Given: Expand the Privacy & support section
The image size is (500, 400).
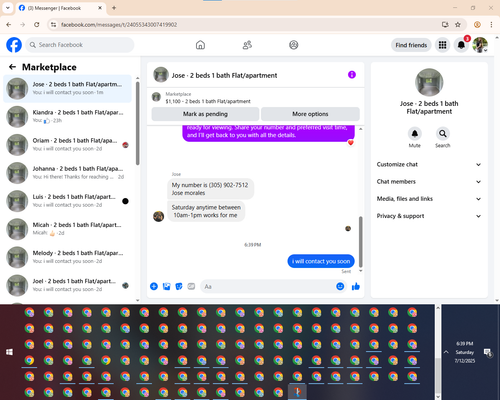Looking at the screenshot, I should pyautogui.click(x=429, y=216).
